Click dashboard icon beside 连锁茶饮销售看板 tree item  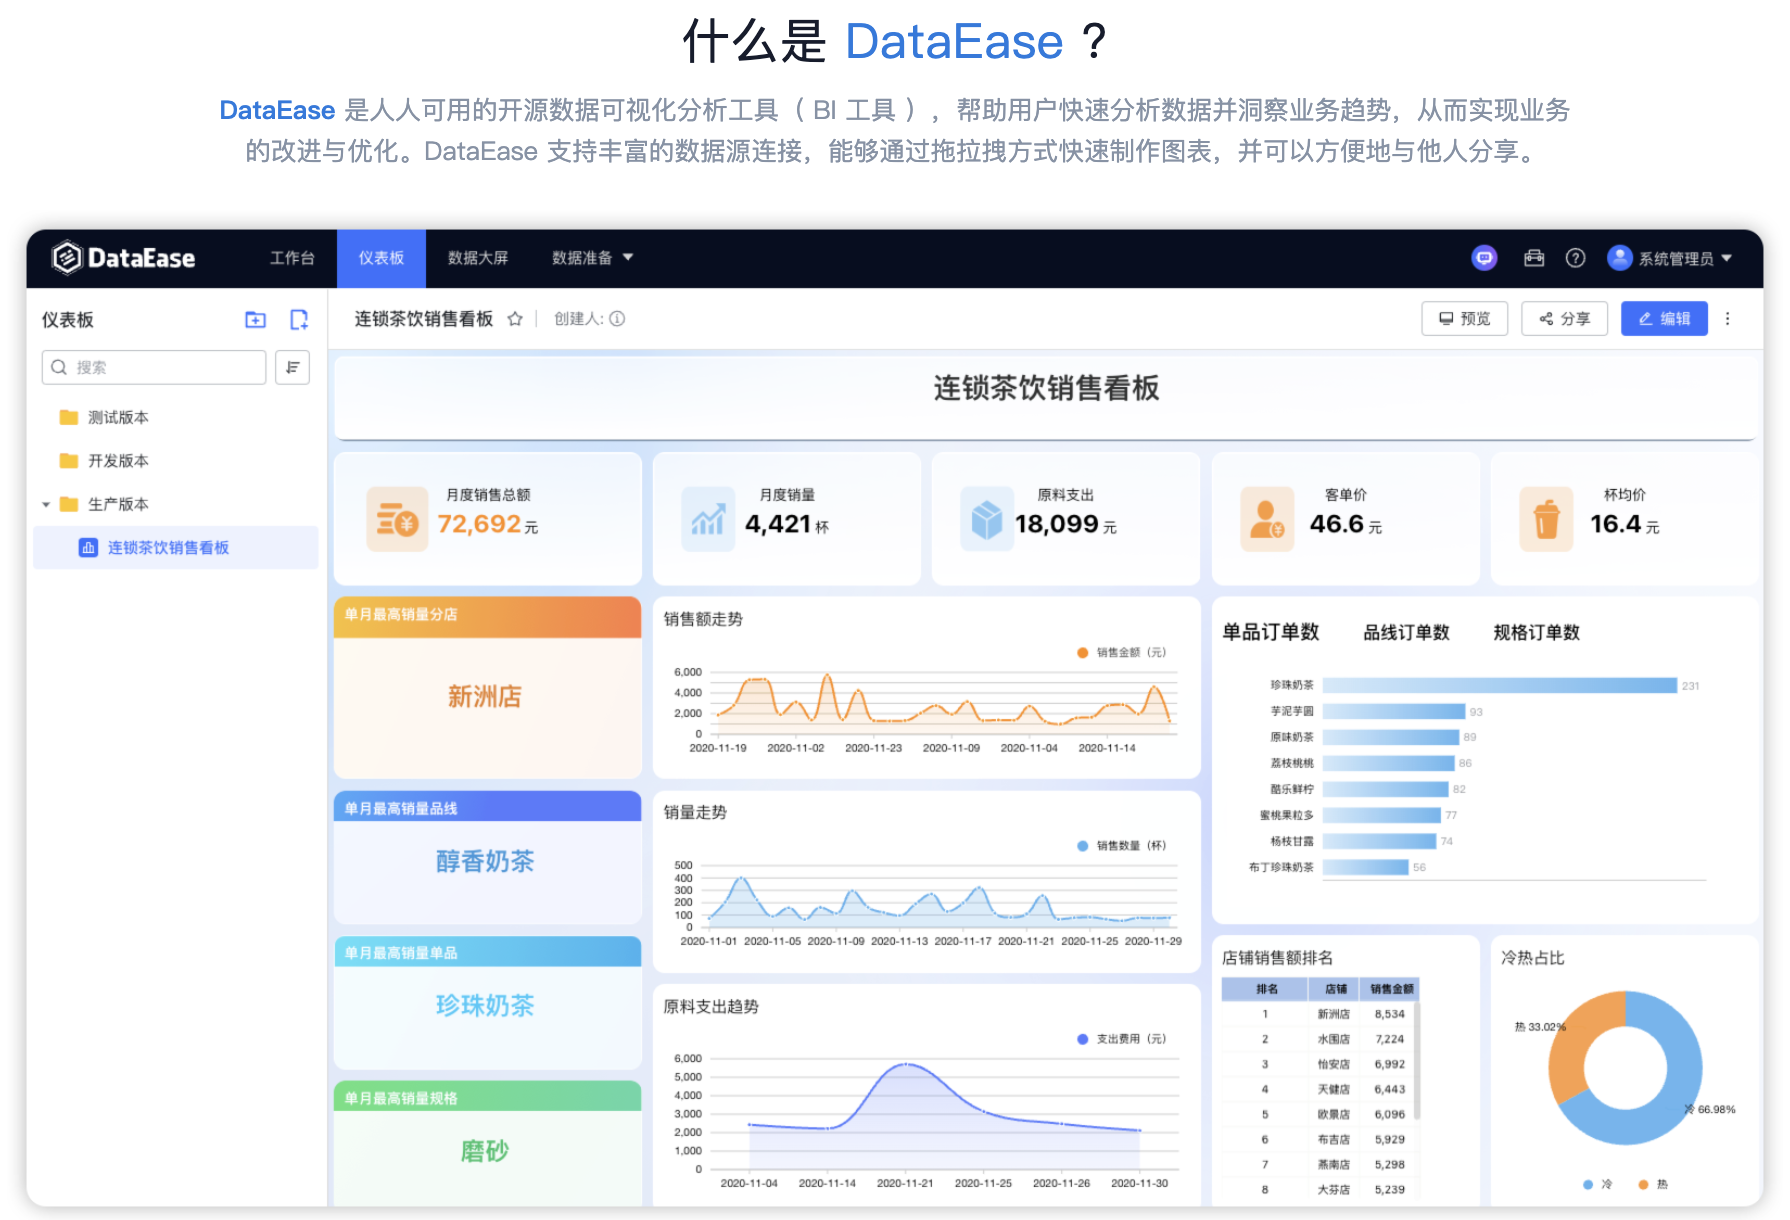(x=88, y=548)
